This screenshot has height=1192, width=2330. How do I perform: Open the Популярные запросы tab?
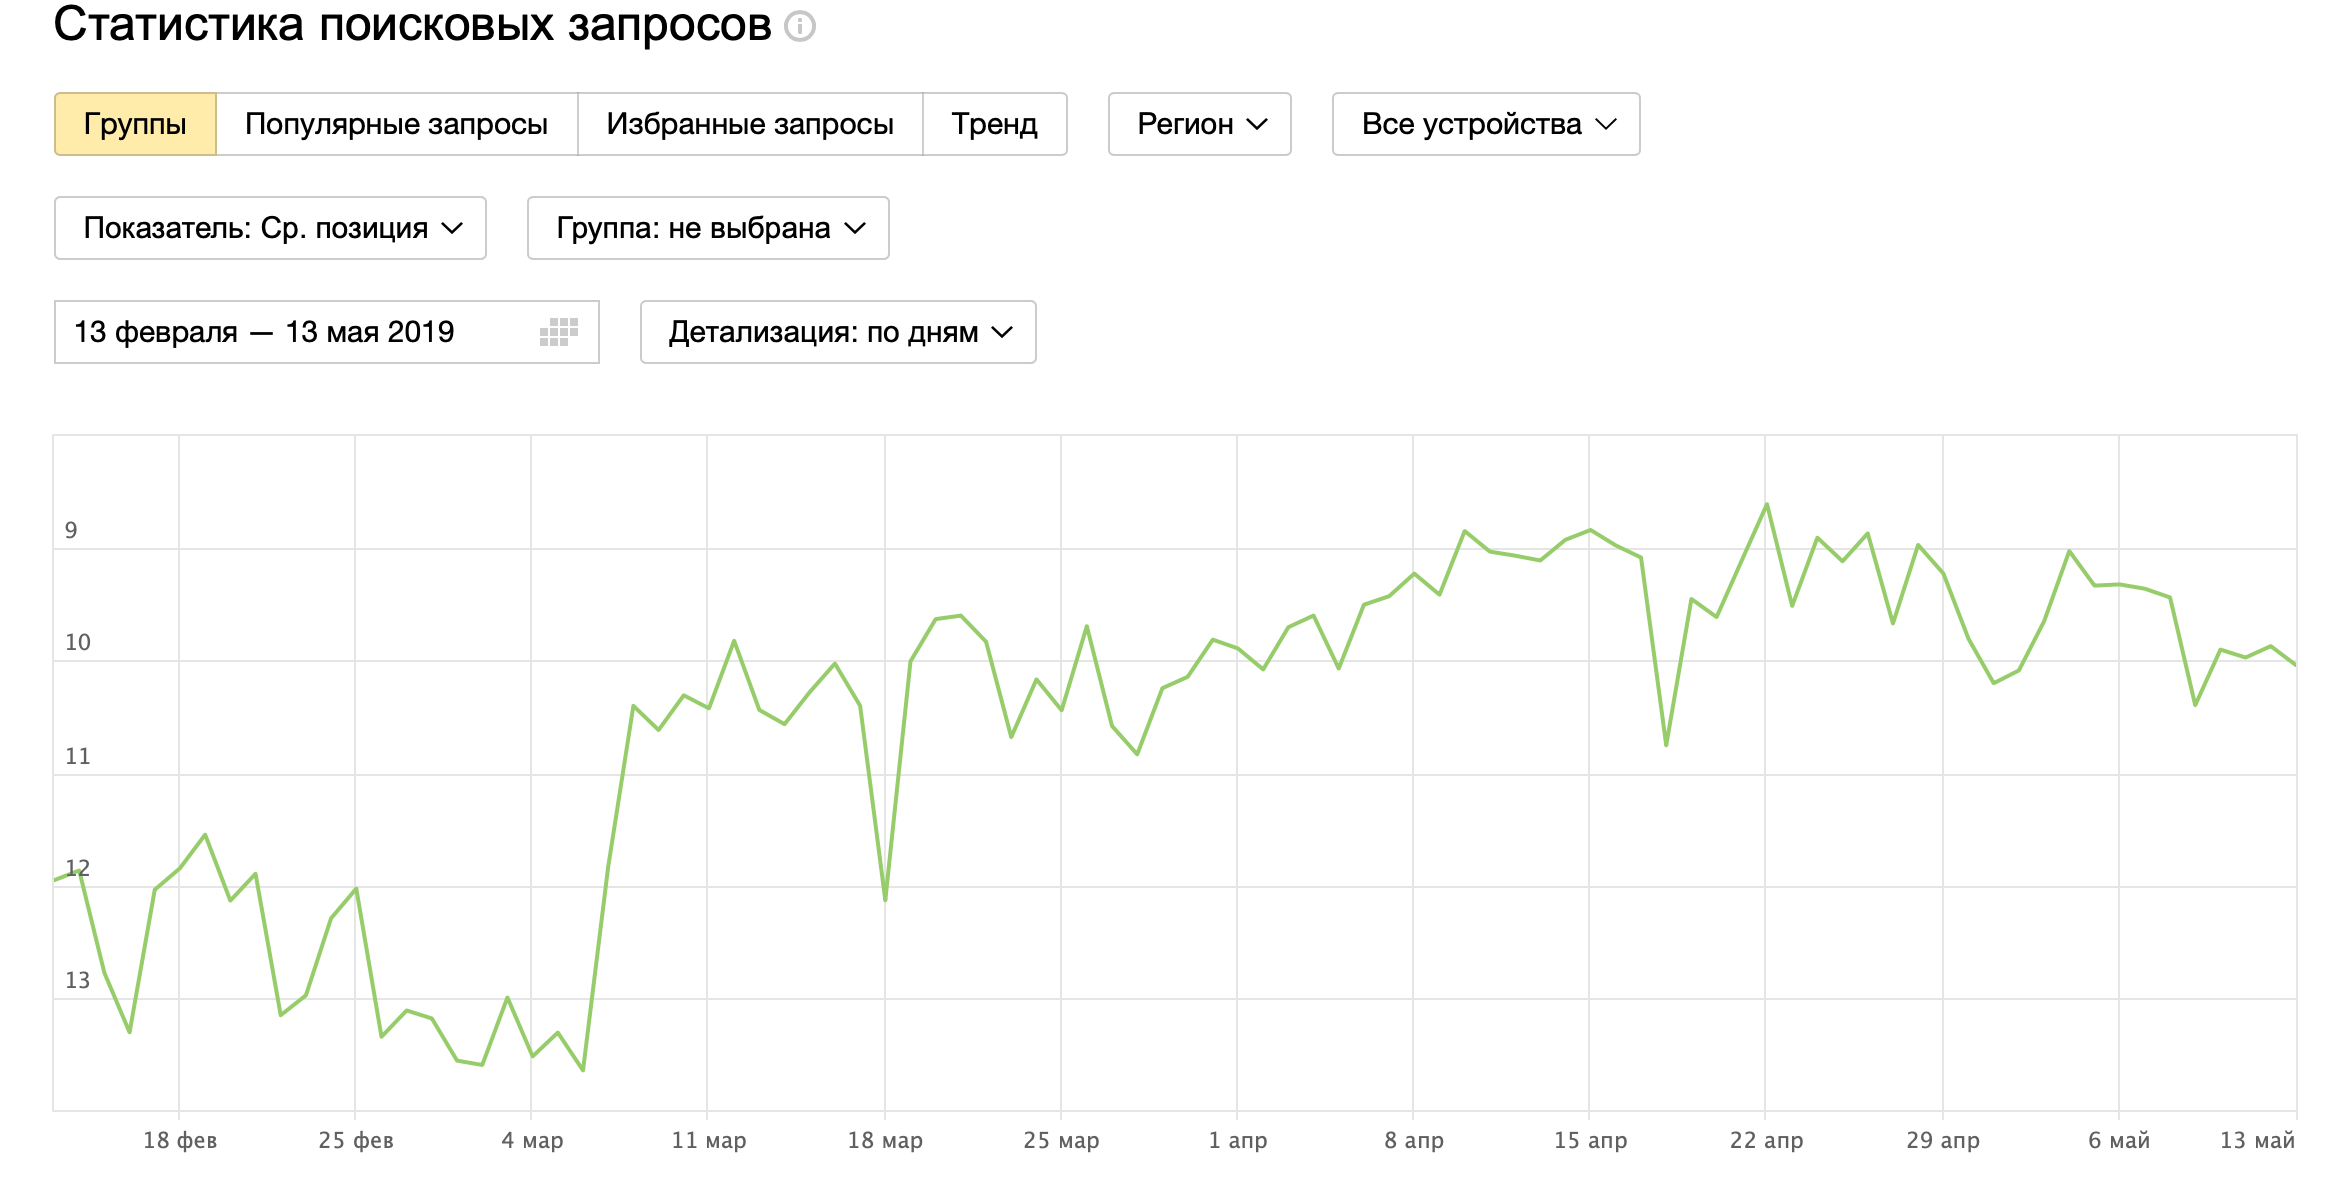[396, 124]
